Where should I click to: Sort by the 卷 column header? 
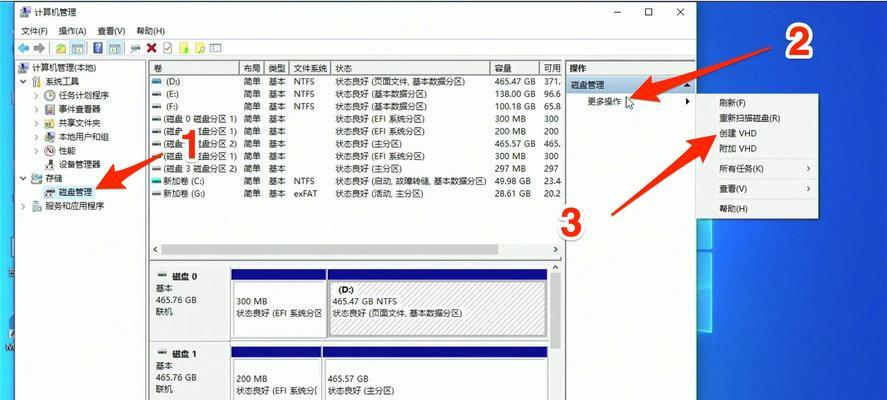click(195, 68)
